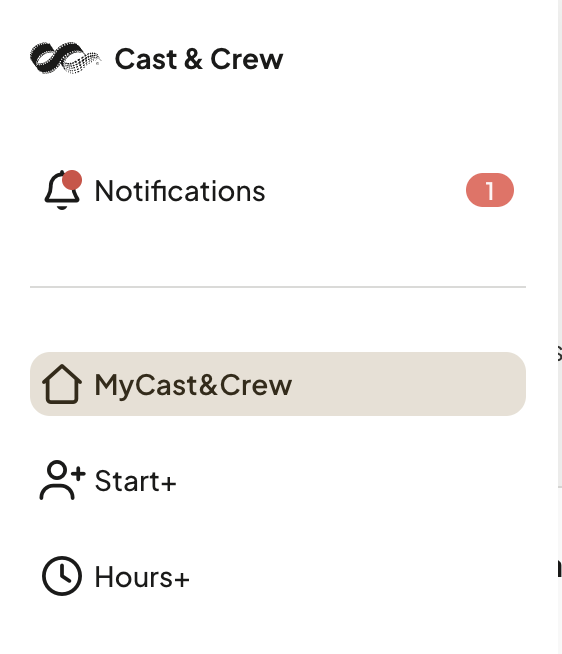Click the Notifications text label
Screen dimensions: 562x654
(x=180, y=191)
